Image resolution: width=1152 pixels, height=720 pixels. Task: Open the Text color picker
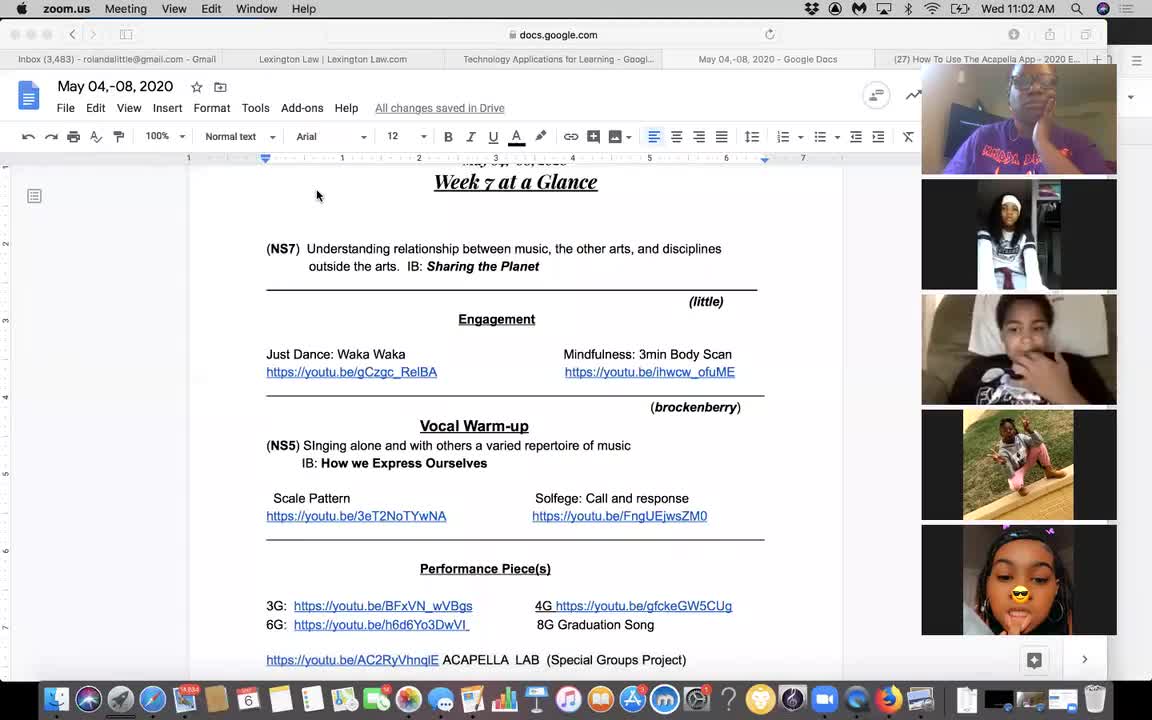click(516, 136)
